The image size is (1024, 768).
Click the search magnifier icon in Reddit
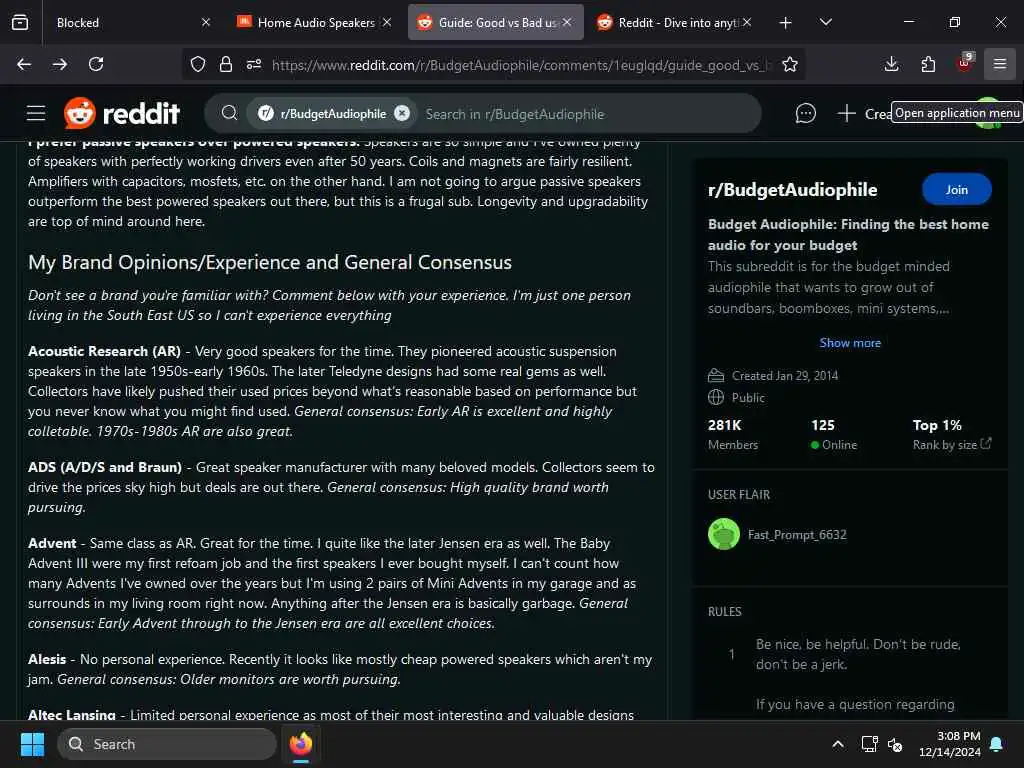click(229, 114)
